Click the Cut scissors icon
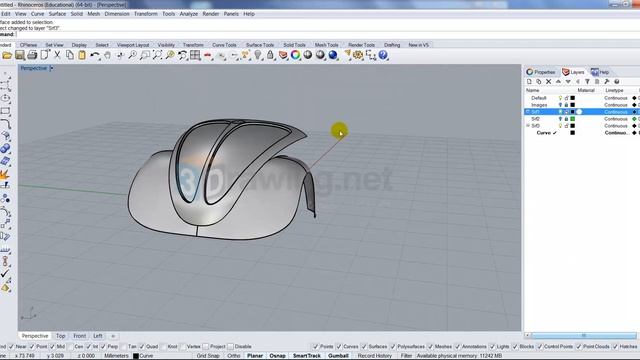The height and width of the screenshot is (360, 640). click(58, 55)
